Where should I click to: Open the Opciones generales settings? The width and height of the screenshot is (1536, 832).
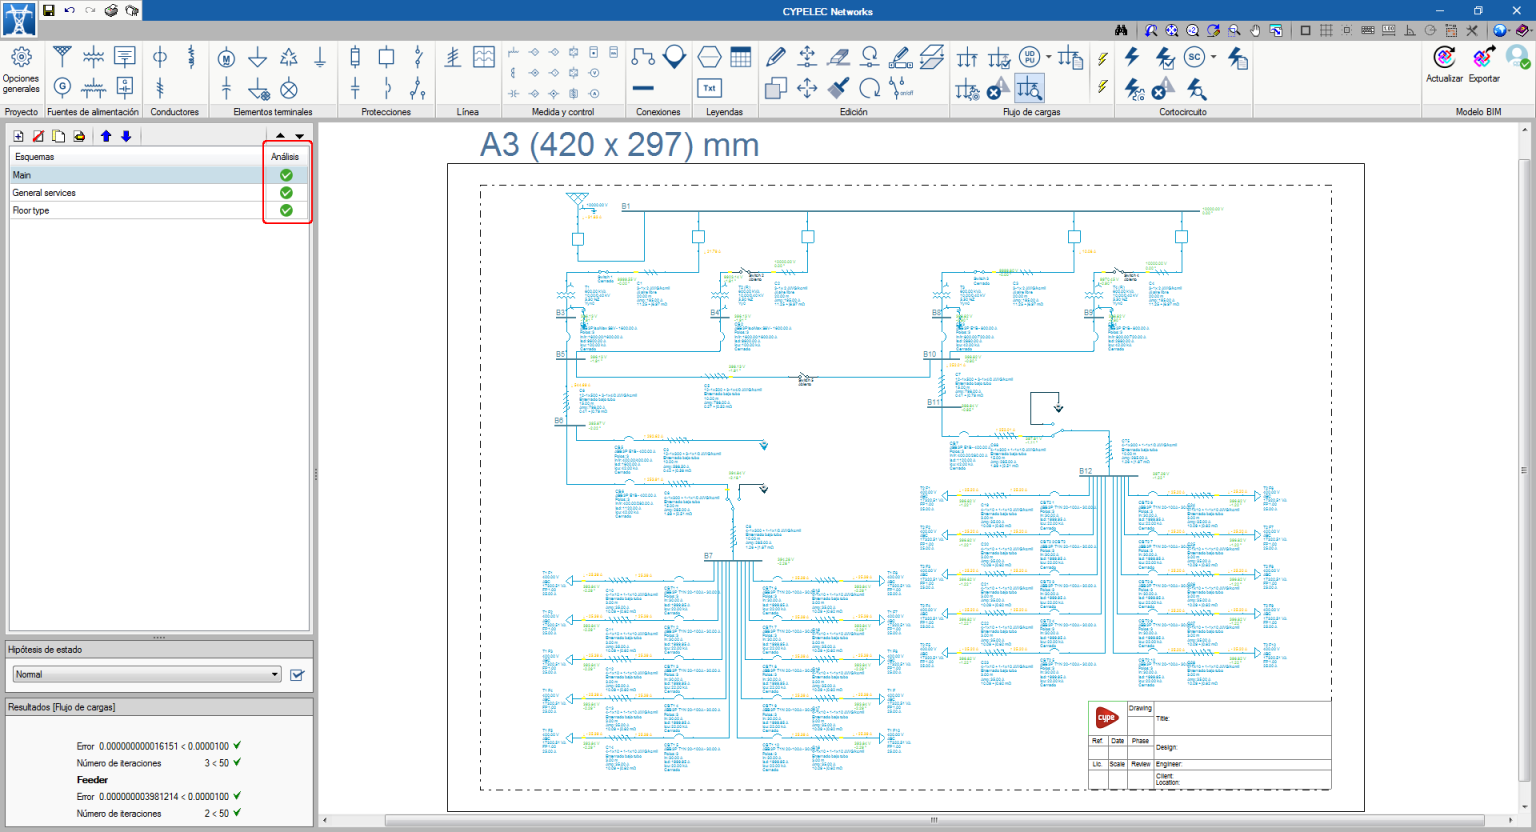pos(20,70)
